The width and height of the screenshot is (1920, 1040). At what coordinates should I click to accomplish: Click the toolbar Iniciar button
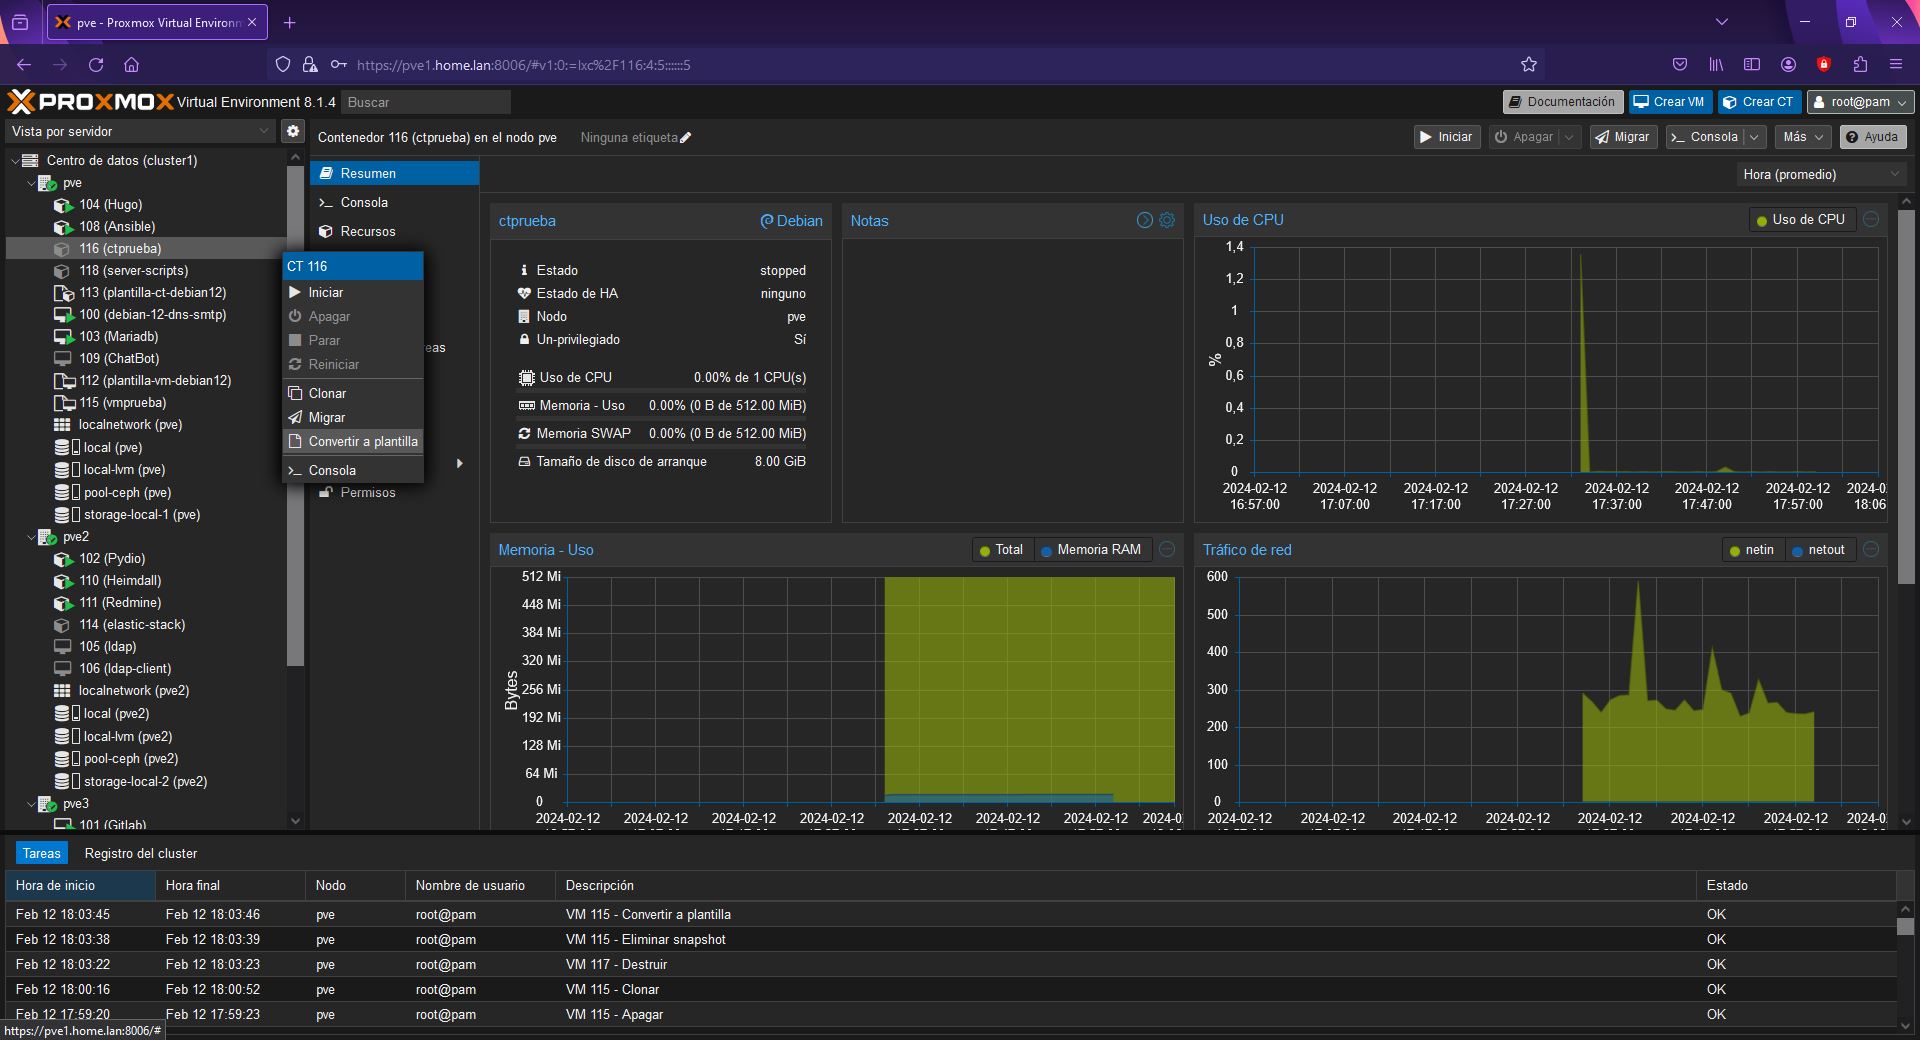(1446, 137)
